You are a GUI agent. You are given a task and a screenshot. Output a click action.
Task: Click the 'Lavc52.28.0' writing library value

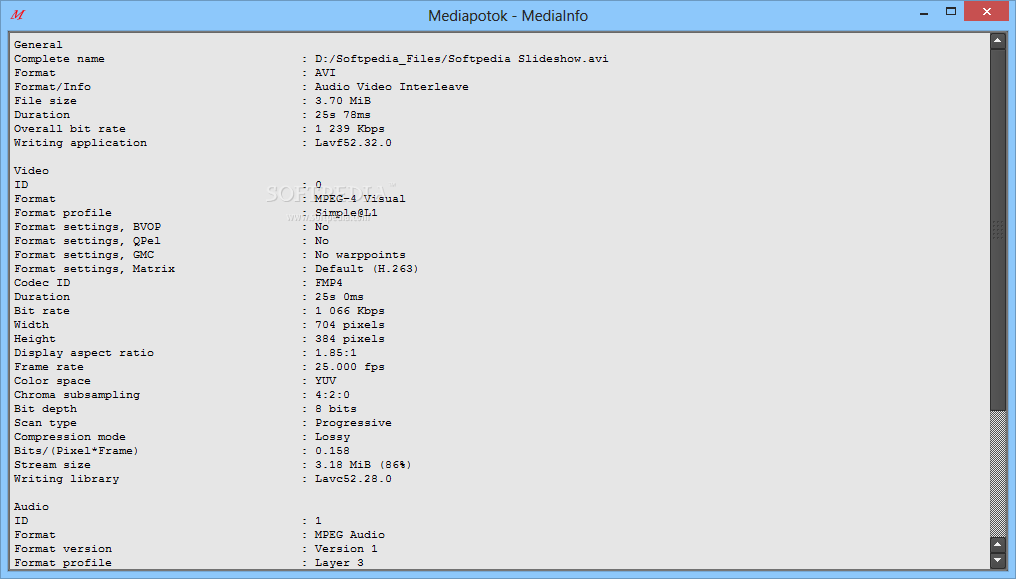click(x=353, y=479)
